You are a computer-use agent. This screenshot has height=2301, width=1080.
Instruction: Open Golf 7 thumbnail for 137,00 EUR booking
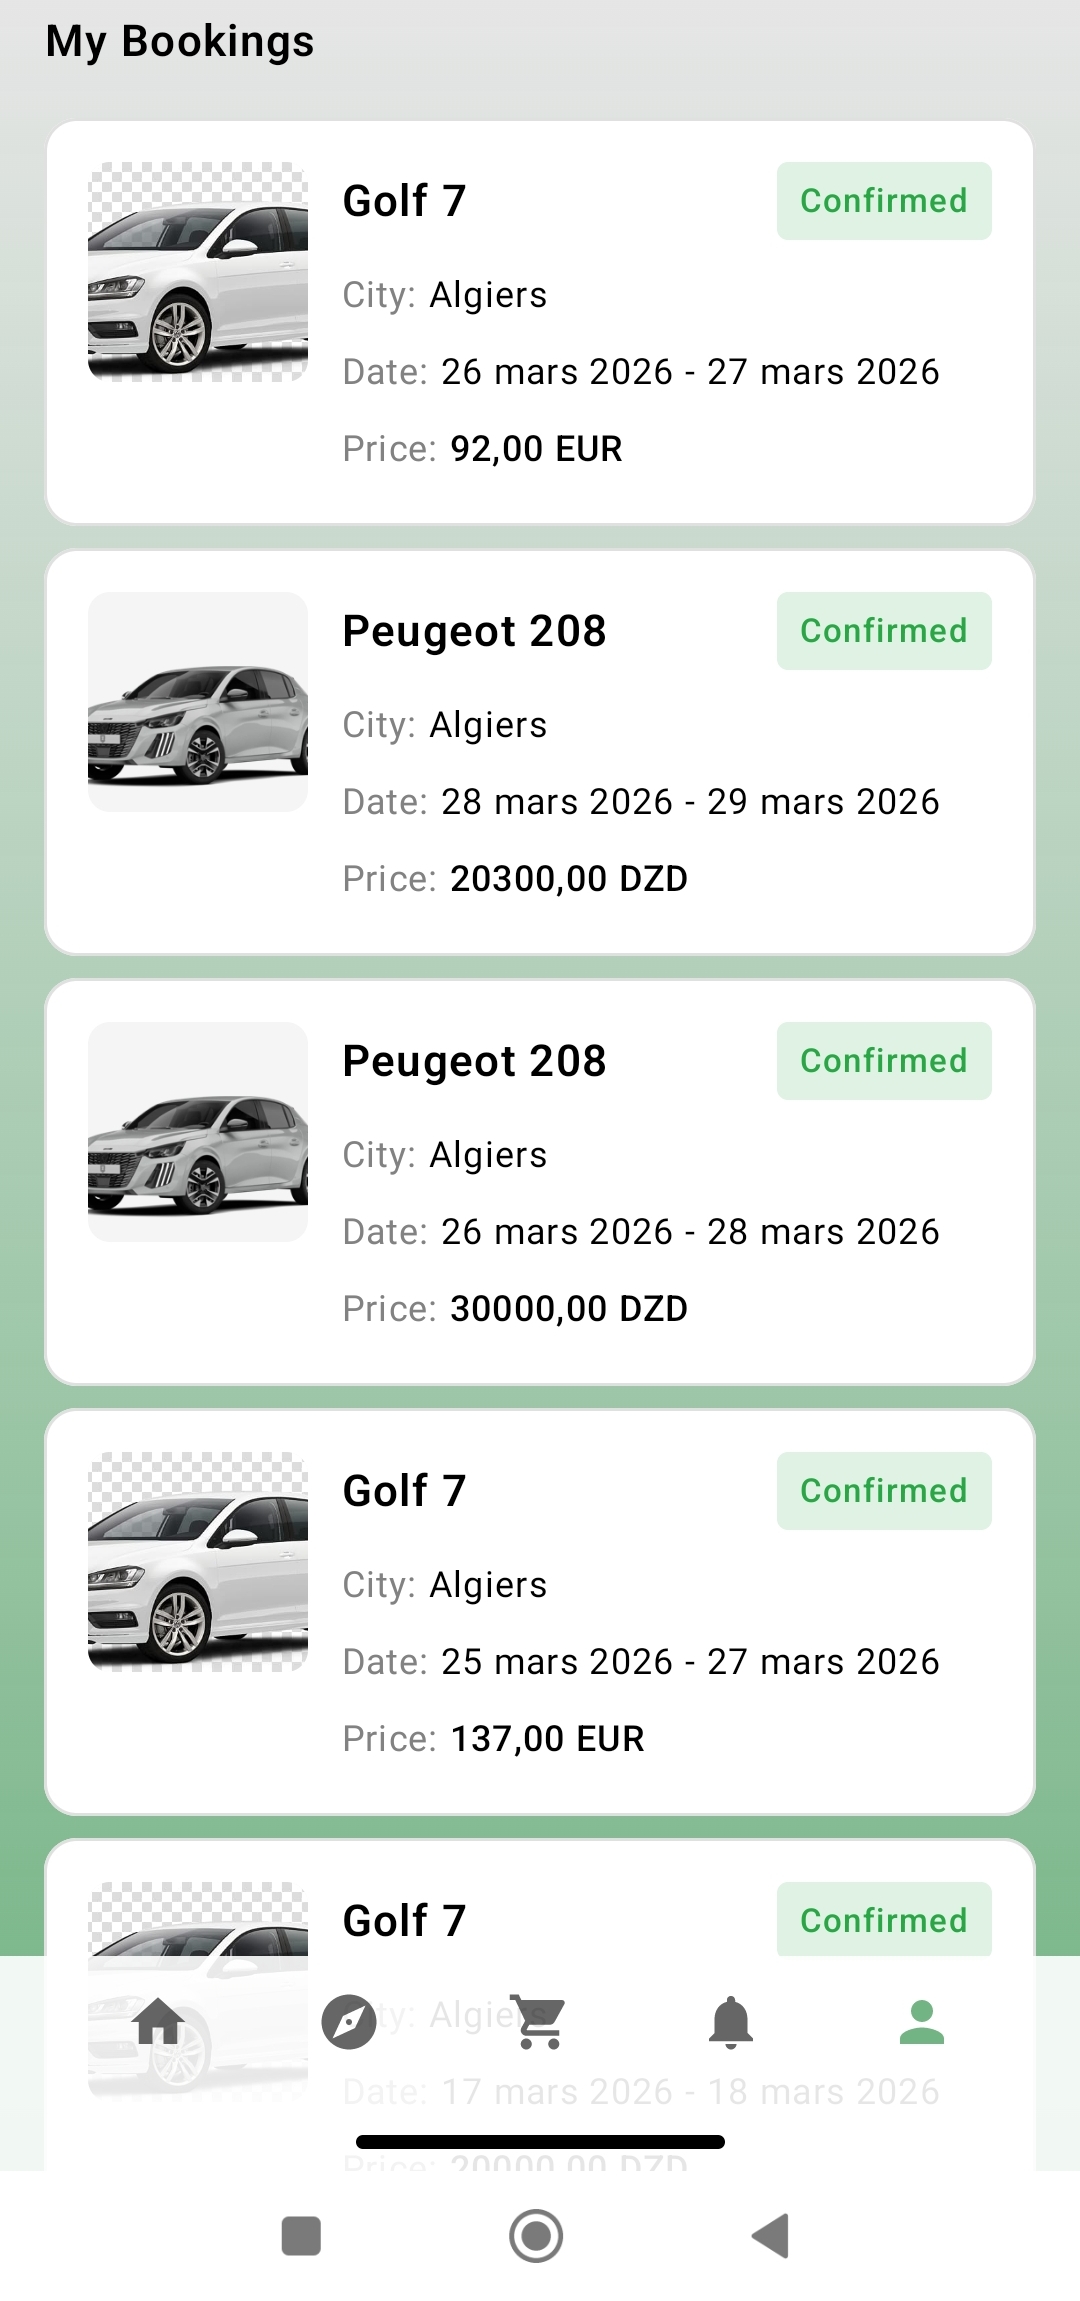coord(198,1562)
